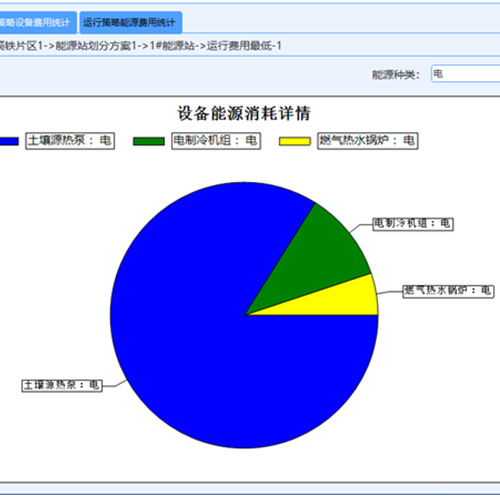Click the blue legend swatch for 土壤源热泵

tap(9, 141)
